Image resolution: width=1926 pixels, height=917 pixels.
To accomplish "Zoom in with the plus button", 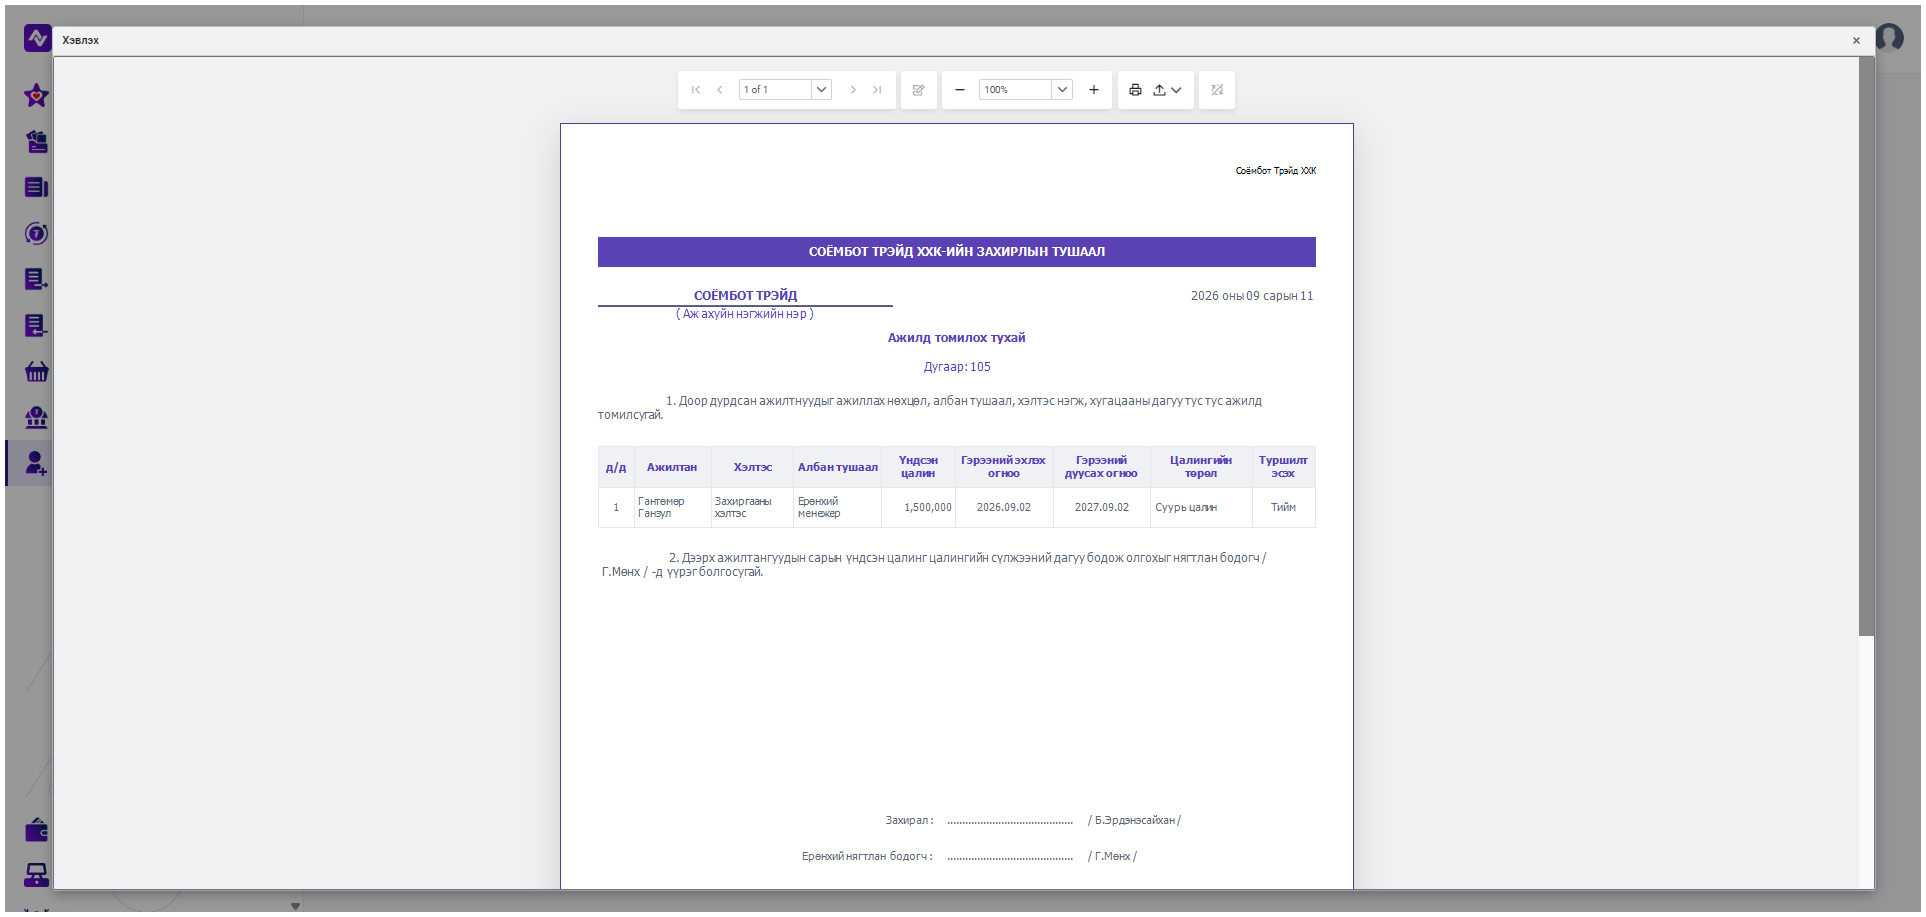I will click(1094, 90).
